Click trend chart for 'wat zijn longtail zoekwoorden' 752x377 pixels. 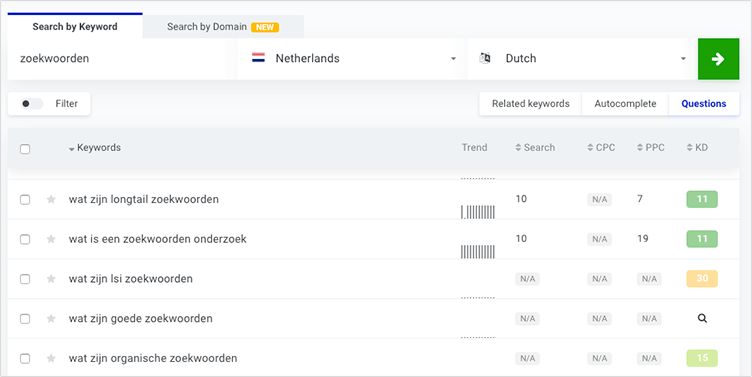478,212
